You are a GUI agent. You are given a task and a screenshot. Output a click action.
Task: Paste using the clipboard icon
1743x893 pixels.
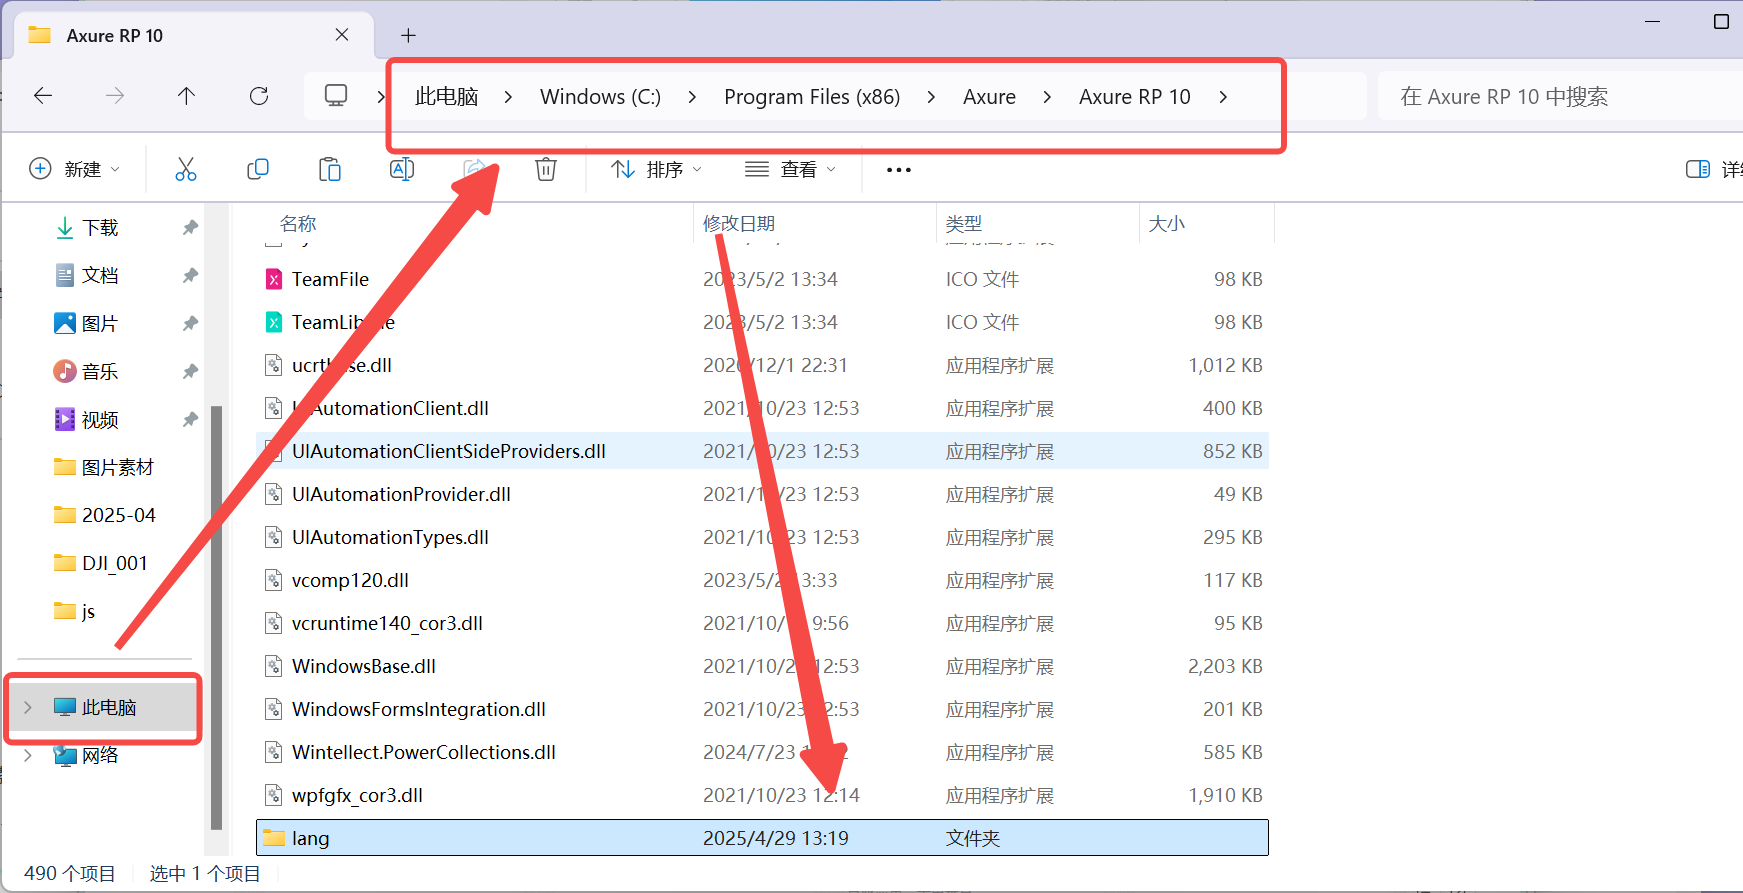pos(330,169)
